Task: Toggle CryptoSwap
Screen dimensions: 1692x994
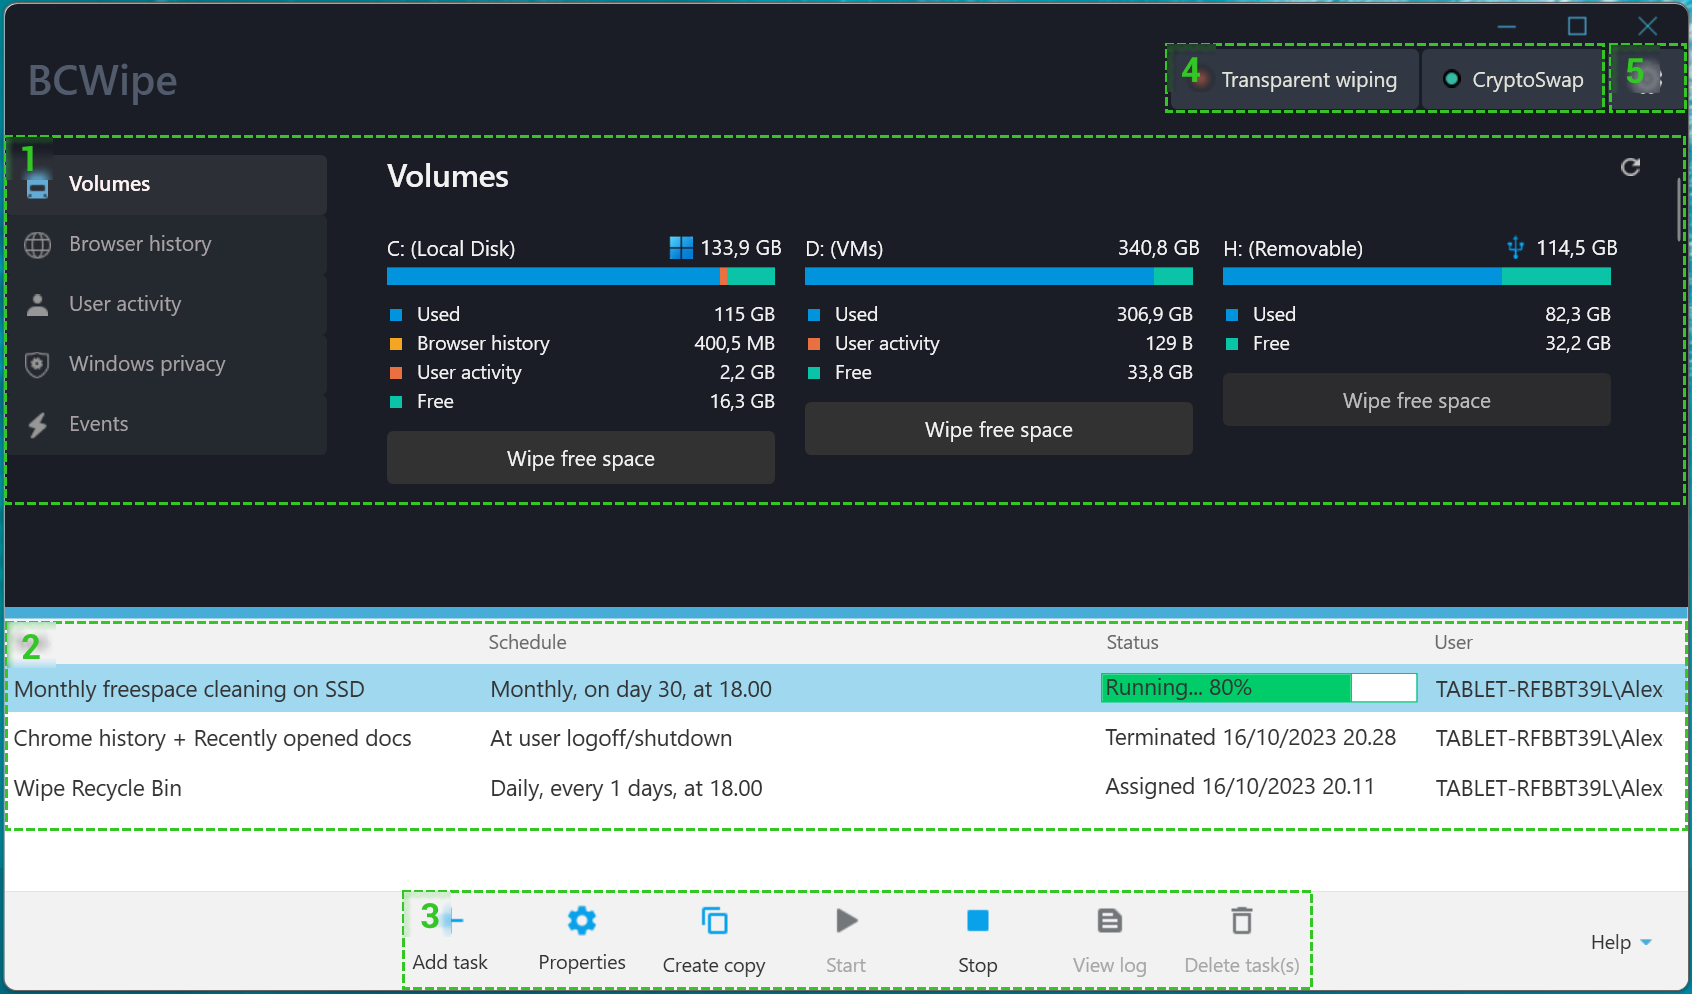Action: (x=1513, y=80)
